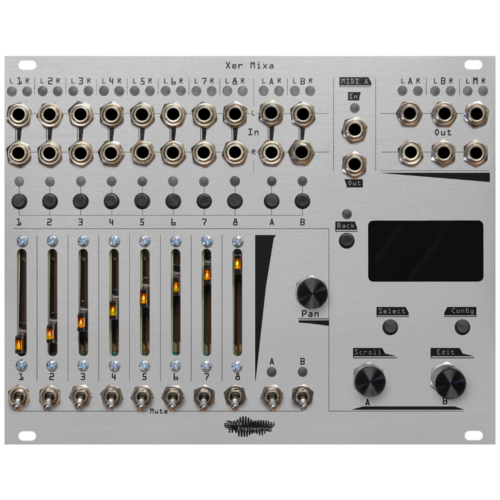
Task: Push the channel 5 select button
Action: point(142,201)
